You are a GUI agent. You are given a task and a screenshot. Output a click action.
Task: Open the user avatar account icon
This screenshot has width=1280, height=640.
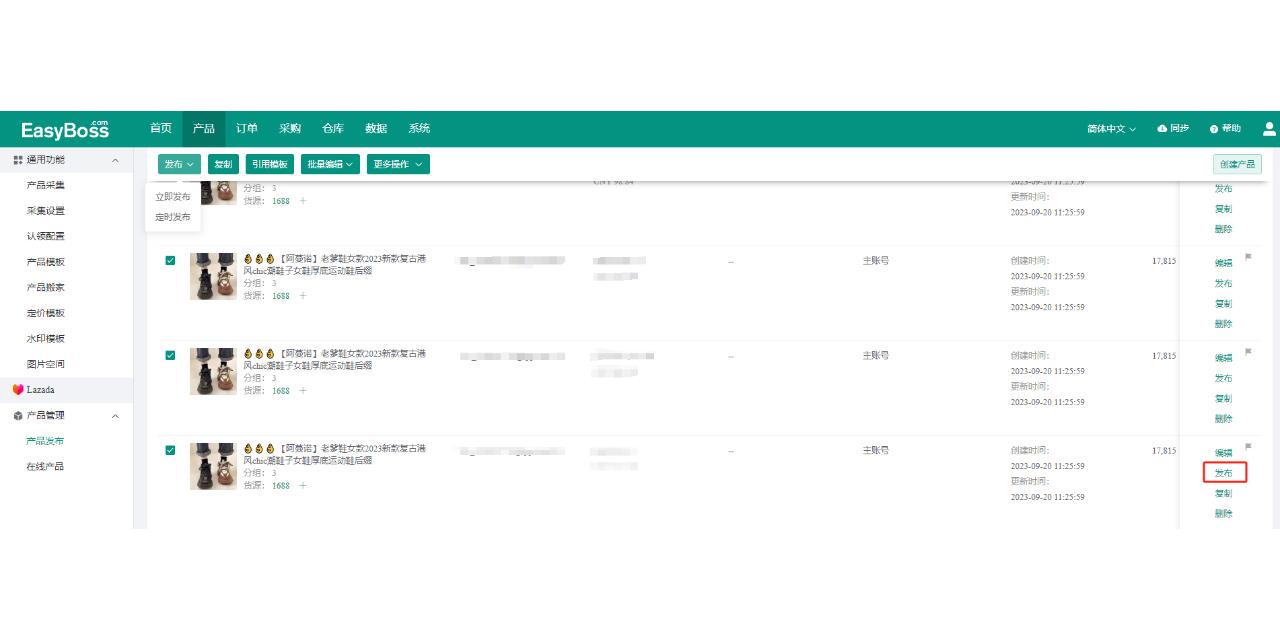(x=1270, y=129)
